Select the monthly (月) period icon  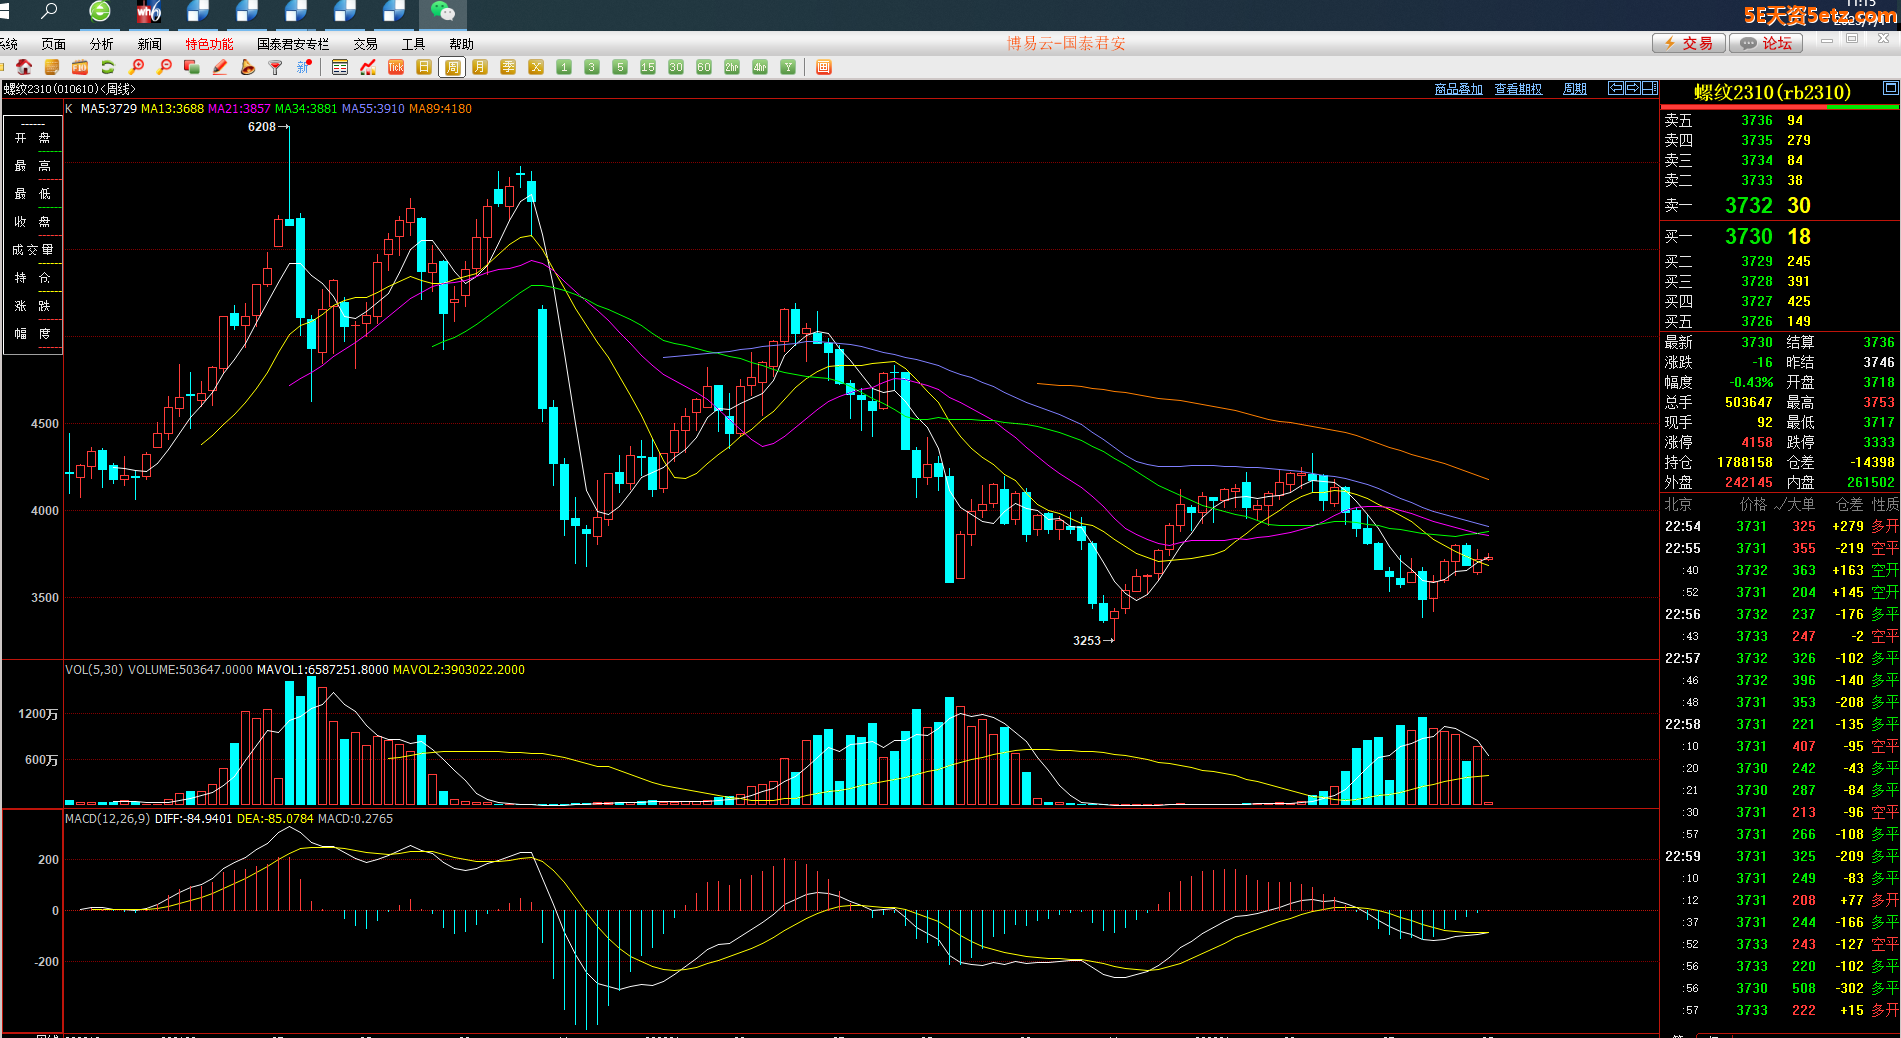480,67
